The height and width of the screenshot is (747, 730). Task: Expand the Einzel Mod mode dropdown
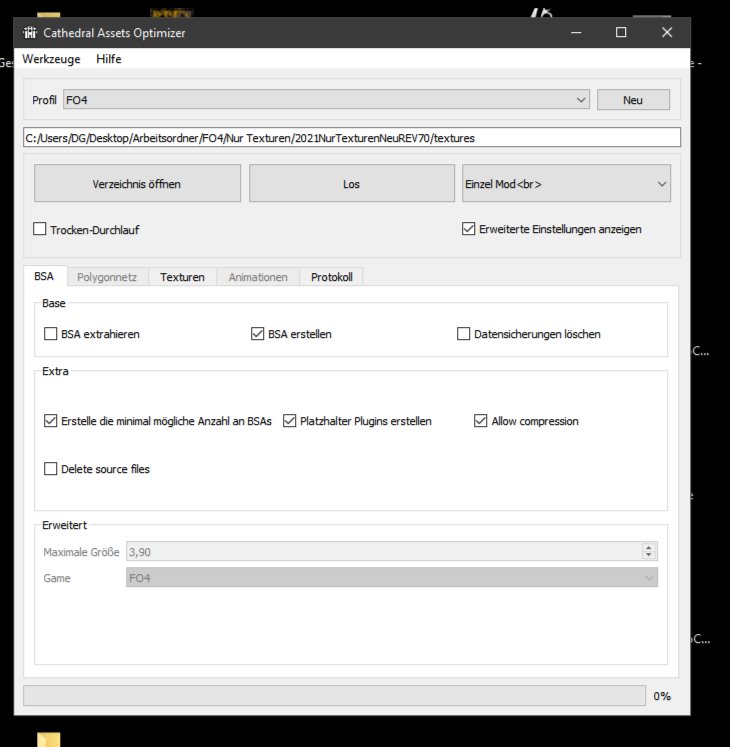(565, 184)
